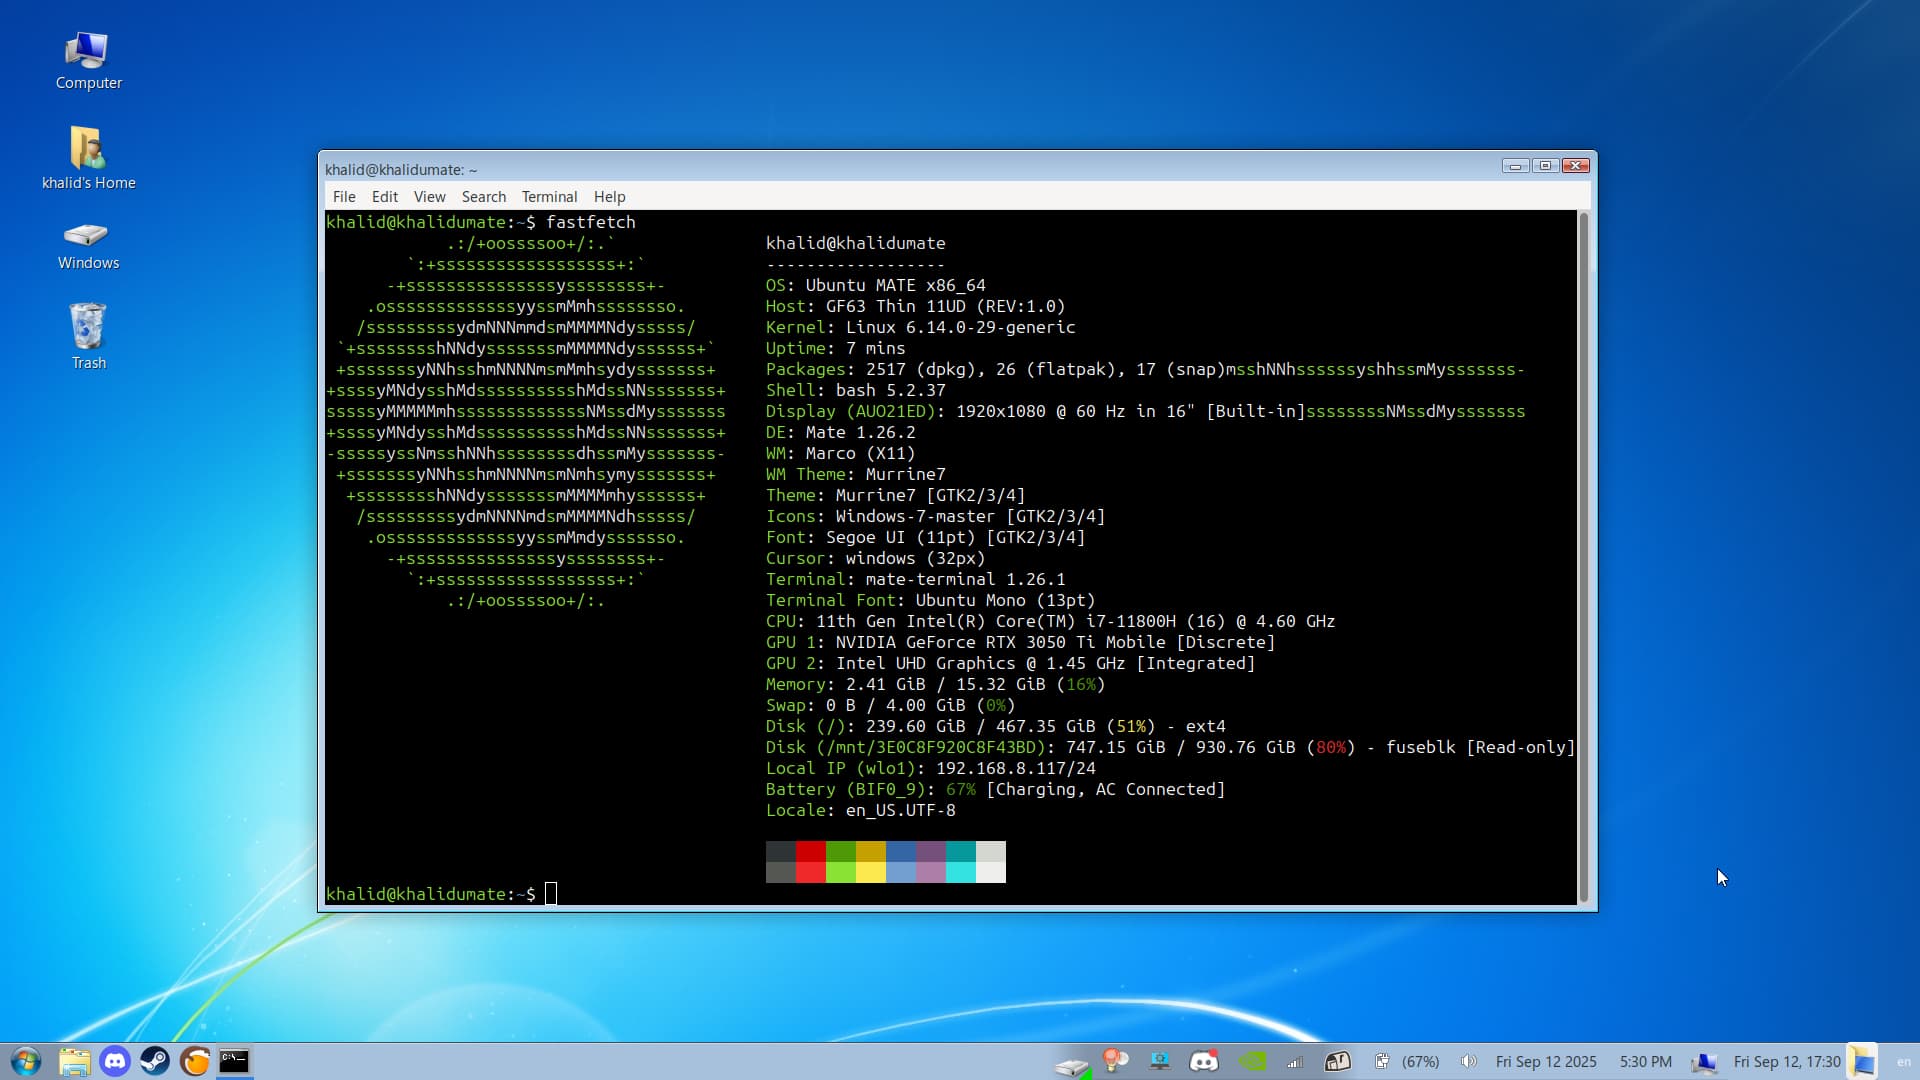Screen dimensions: 1920x1080
Task: Click the volume speaker tray icon
Action: point(1467,1062)
